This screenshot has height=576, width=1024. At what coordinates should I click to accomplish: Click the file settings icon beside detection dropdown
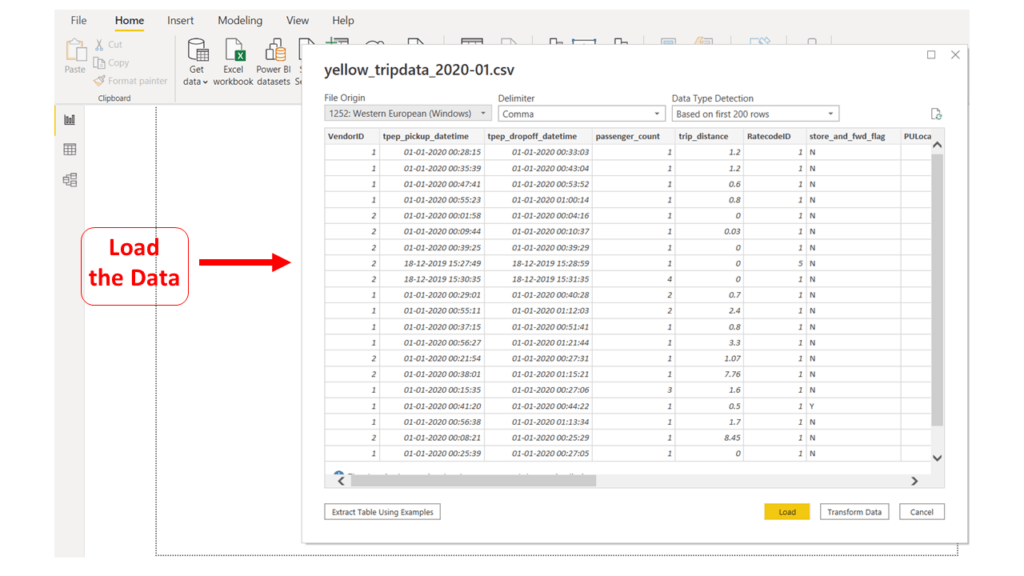point(936,114)
